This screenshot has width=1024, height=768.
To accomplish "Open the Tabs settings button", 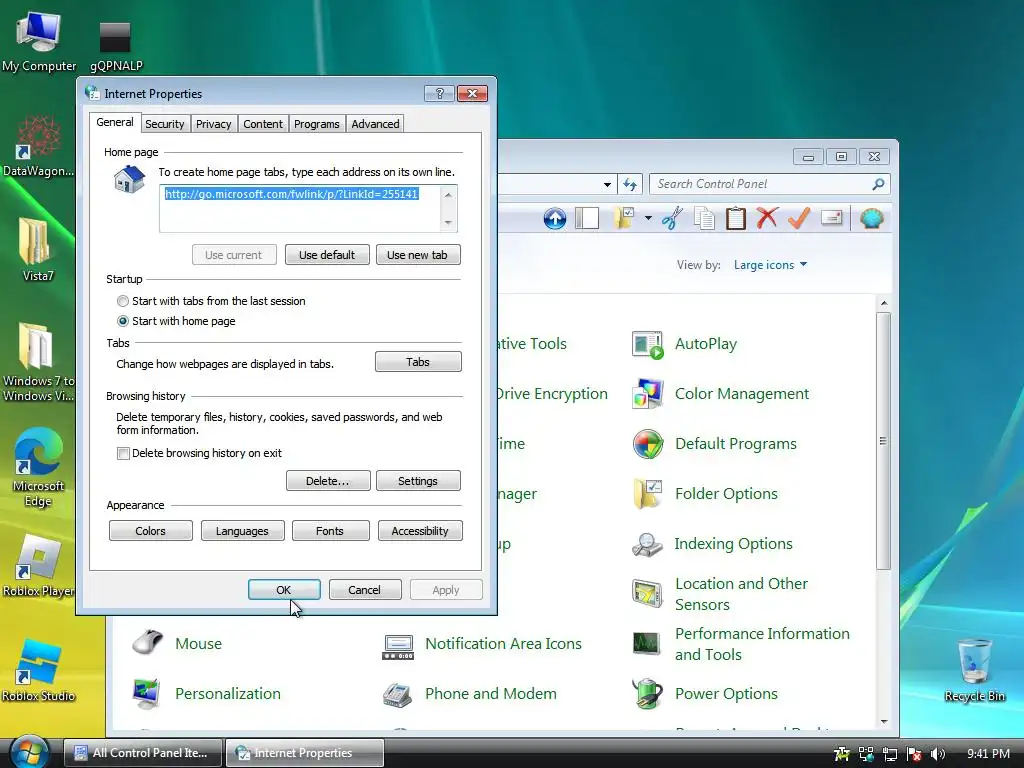I will click(x=418, y=362).
